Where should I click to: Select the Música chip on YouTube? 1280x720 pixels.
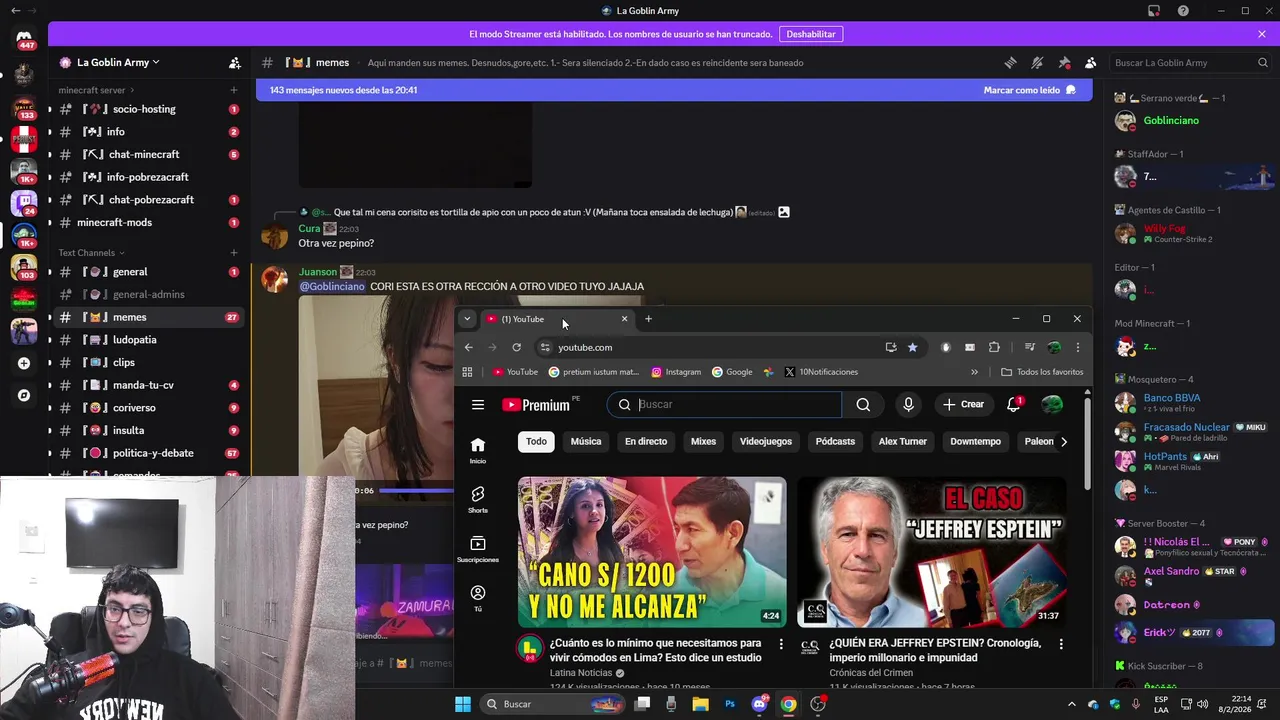point(586,441)
